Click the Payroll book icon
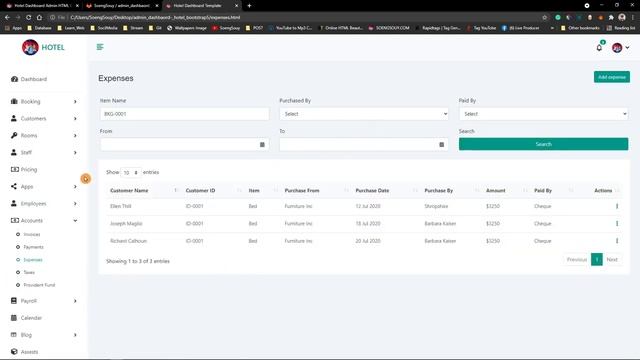The image size is (640, 360). [14, 301]
